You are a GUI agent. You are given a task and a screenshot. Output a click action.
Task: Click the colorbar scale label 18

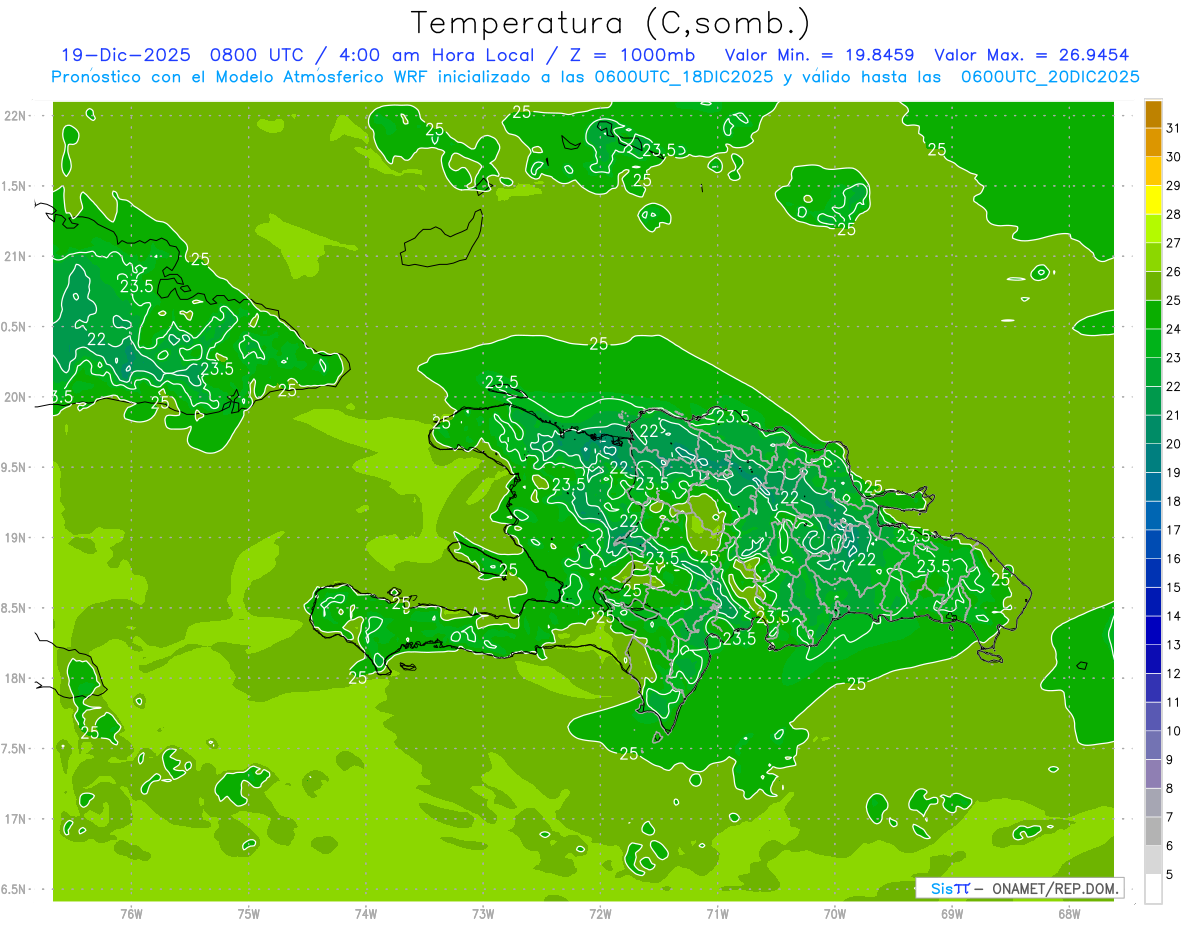[x=1174, y=501]
